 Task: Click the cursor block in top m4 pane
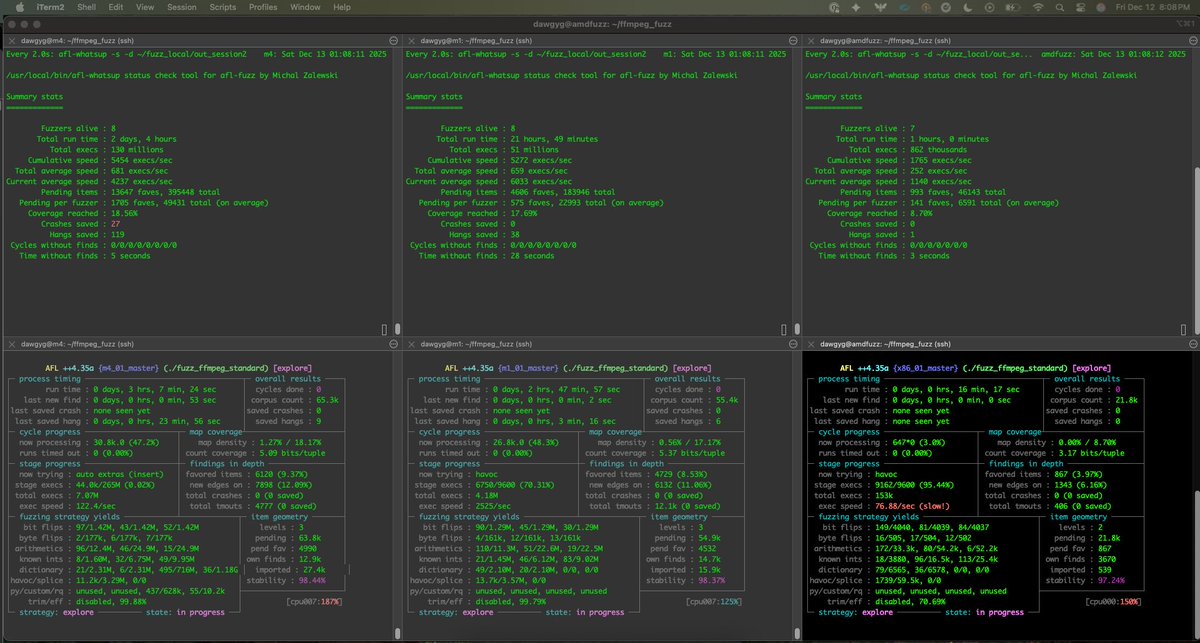(x=385, y=328)
